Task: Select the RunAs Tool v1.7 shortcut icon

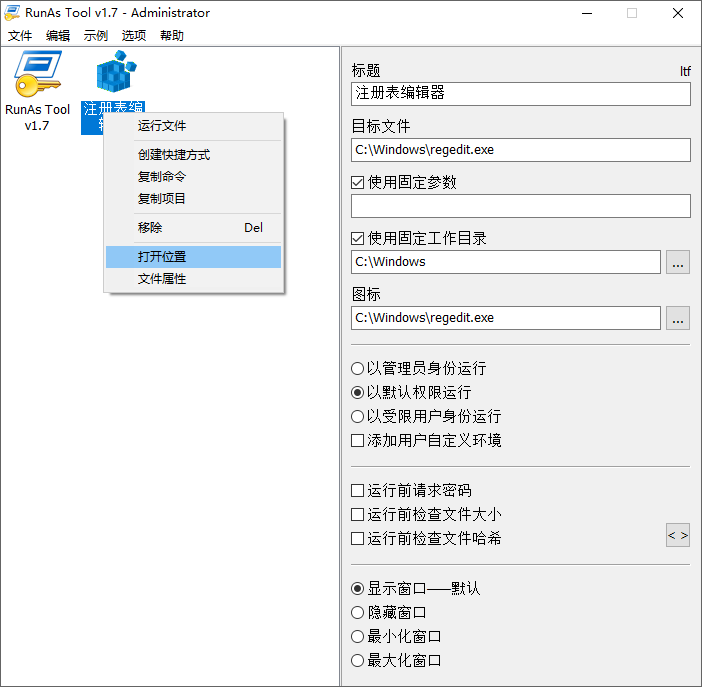Action: pos(38,74)
